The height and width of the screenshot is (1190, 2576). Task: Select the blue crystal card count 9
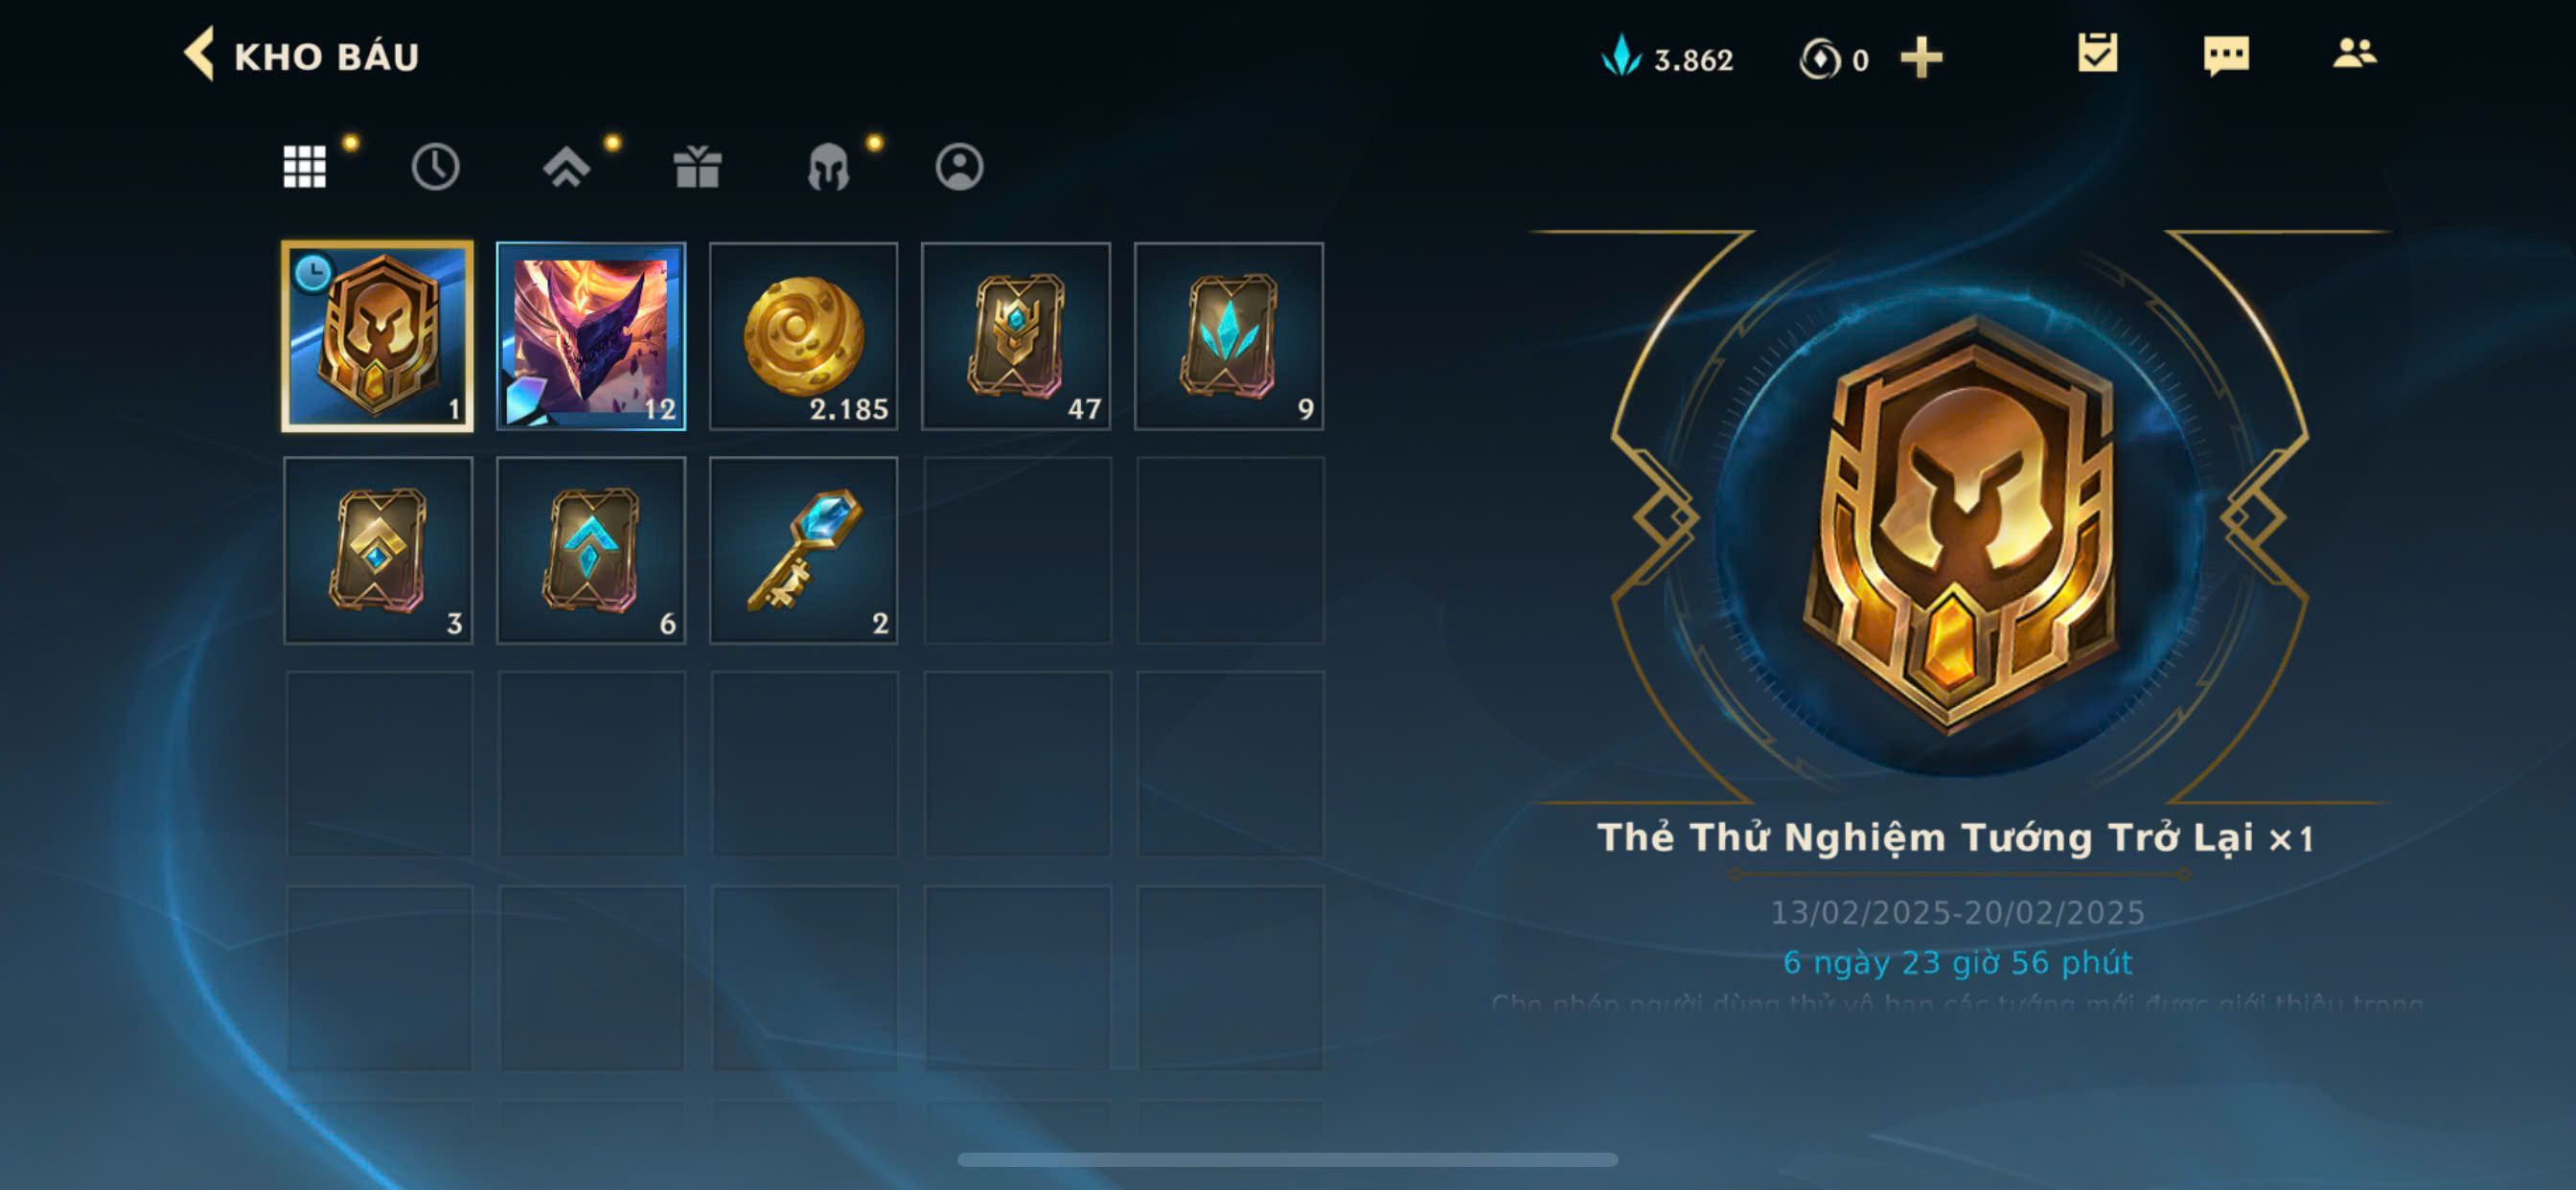pyautogui.click(x=1229, y=336)
